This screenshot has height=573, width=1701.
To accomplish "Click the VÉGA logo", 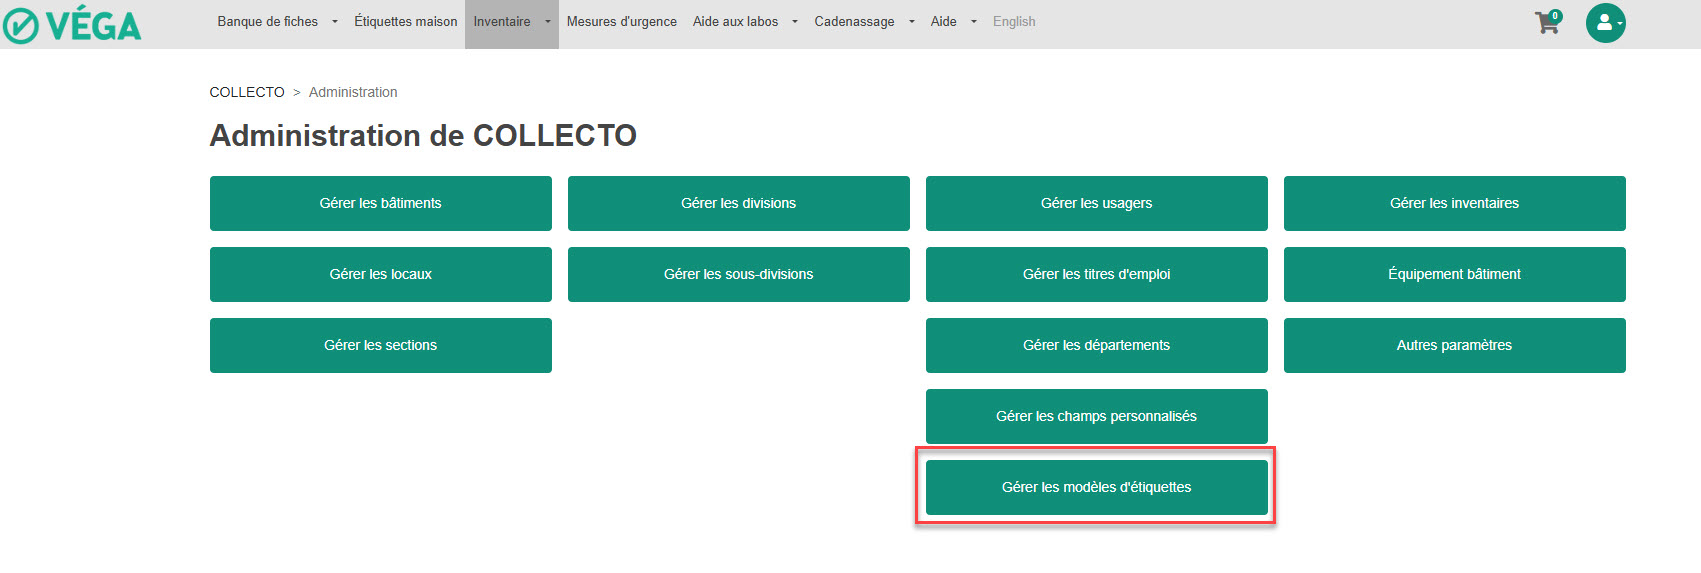I will [72, 25].
